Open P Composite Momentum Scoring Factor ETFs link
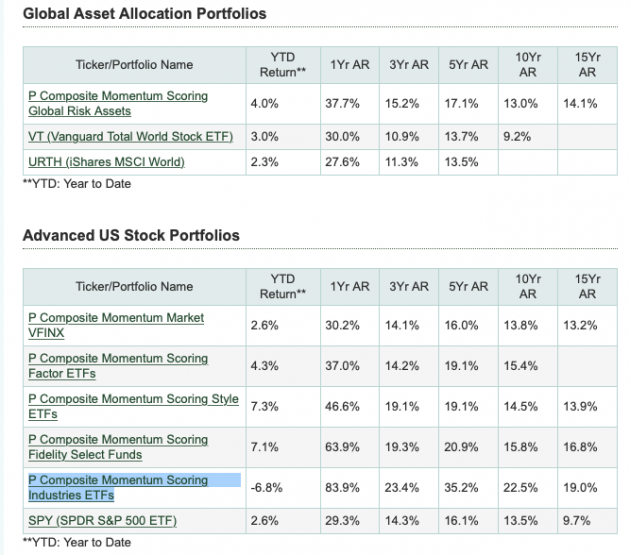The height and width of the screenshot is (555, 630). 118,366
